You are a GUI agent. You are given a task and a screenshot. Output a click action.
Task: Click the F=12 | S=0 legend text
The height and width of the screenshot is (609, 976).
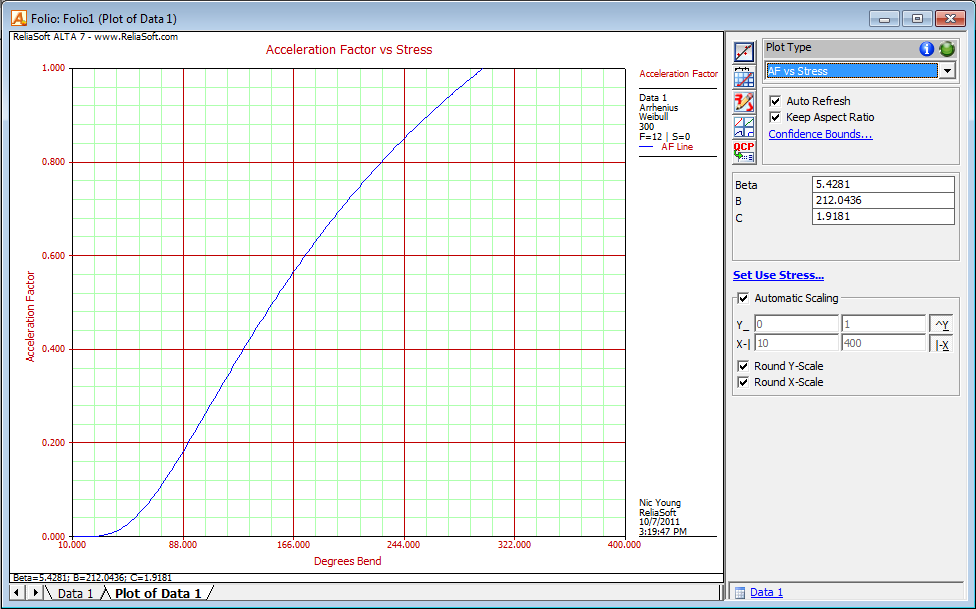[x=665, y=137]
